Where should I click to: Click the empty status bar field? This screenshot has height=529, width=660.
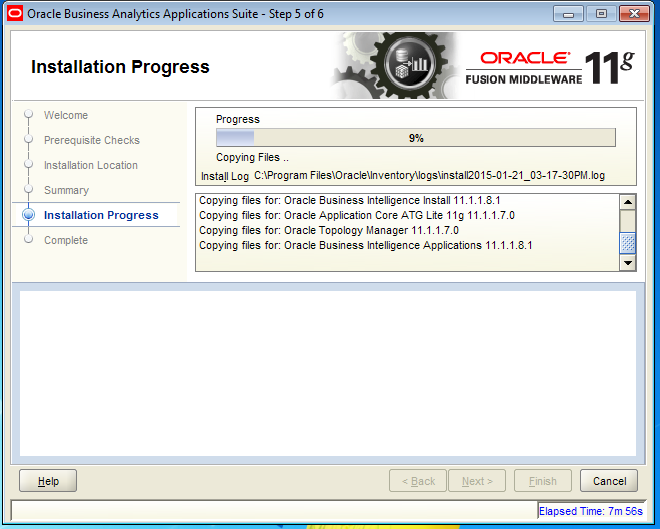pyautogui.click(x=274, y=510)
